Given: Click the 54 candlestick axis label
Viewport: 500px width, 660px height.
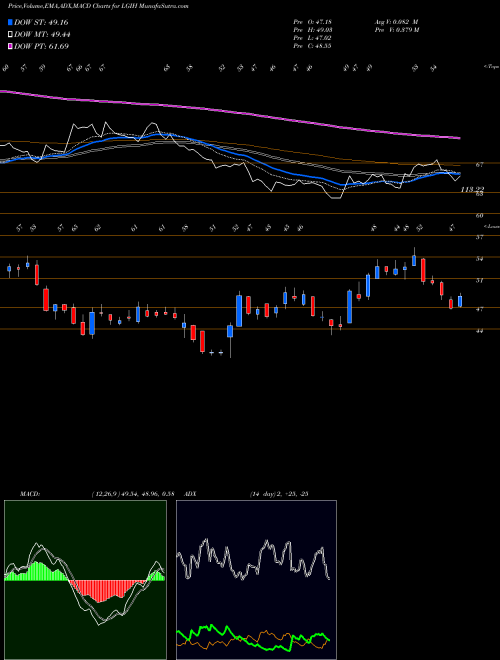Looking at the screenshot, I should pyautogui.click(x=479, y=259).
